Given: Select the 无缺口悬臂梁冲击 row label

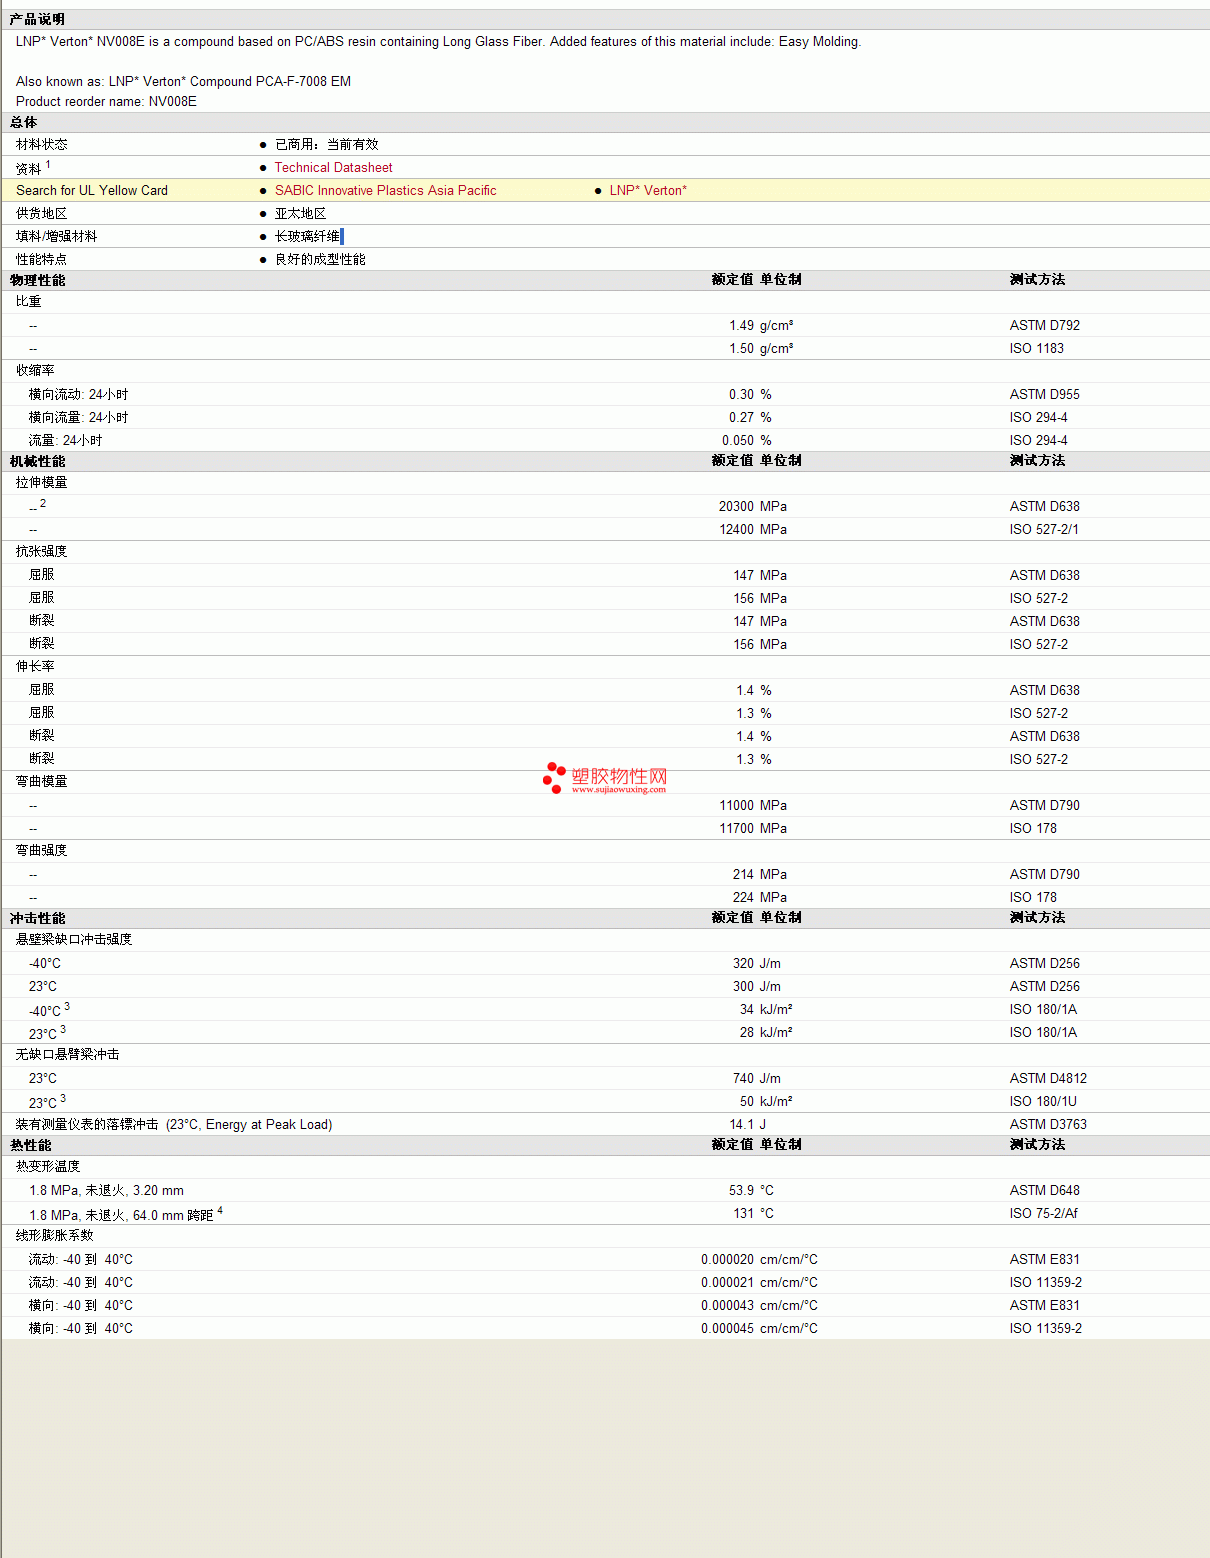Looking at the screenshot, I should [68, 1054].
